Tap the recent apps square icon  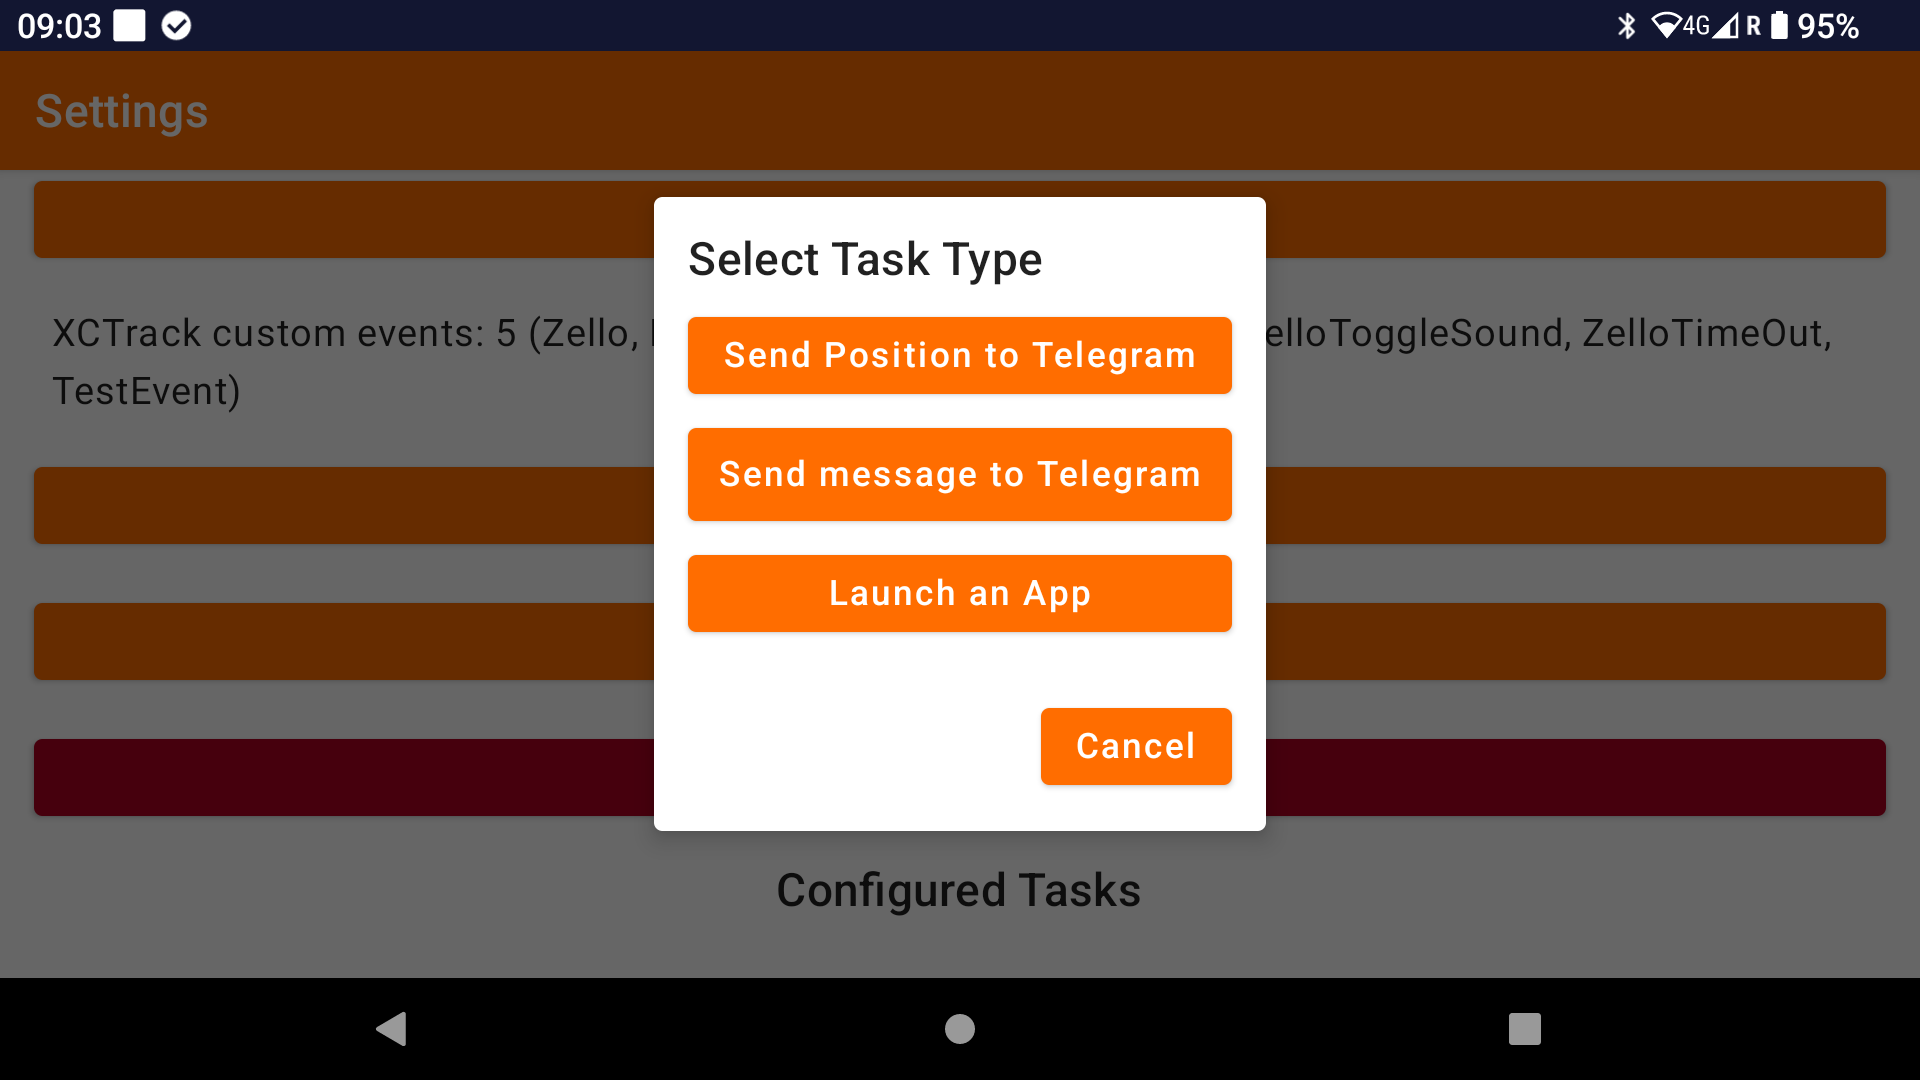(x=1525, y=1029)
